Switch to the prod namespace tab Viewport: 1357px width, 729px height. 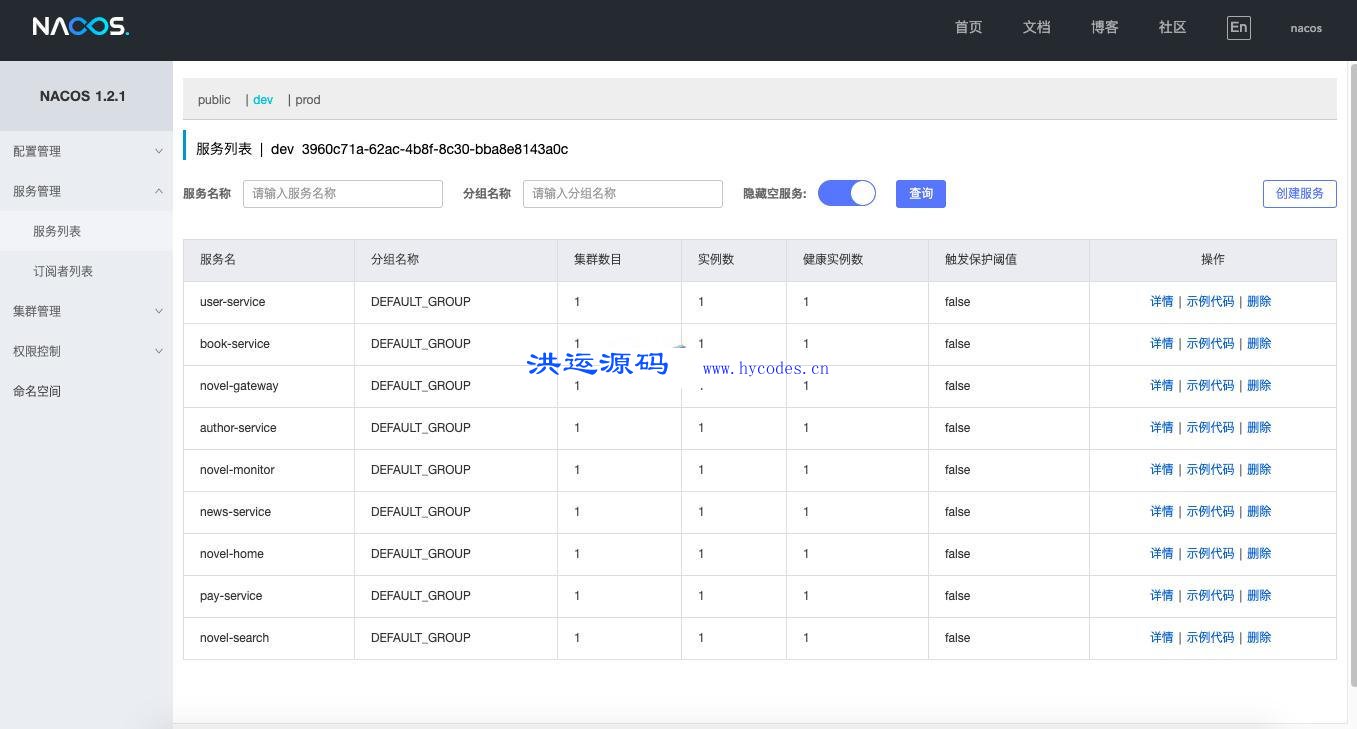tap(308, 100)
